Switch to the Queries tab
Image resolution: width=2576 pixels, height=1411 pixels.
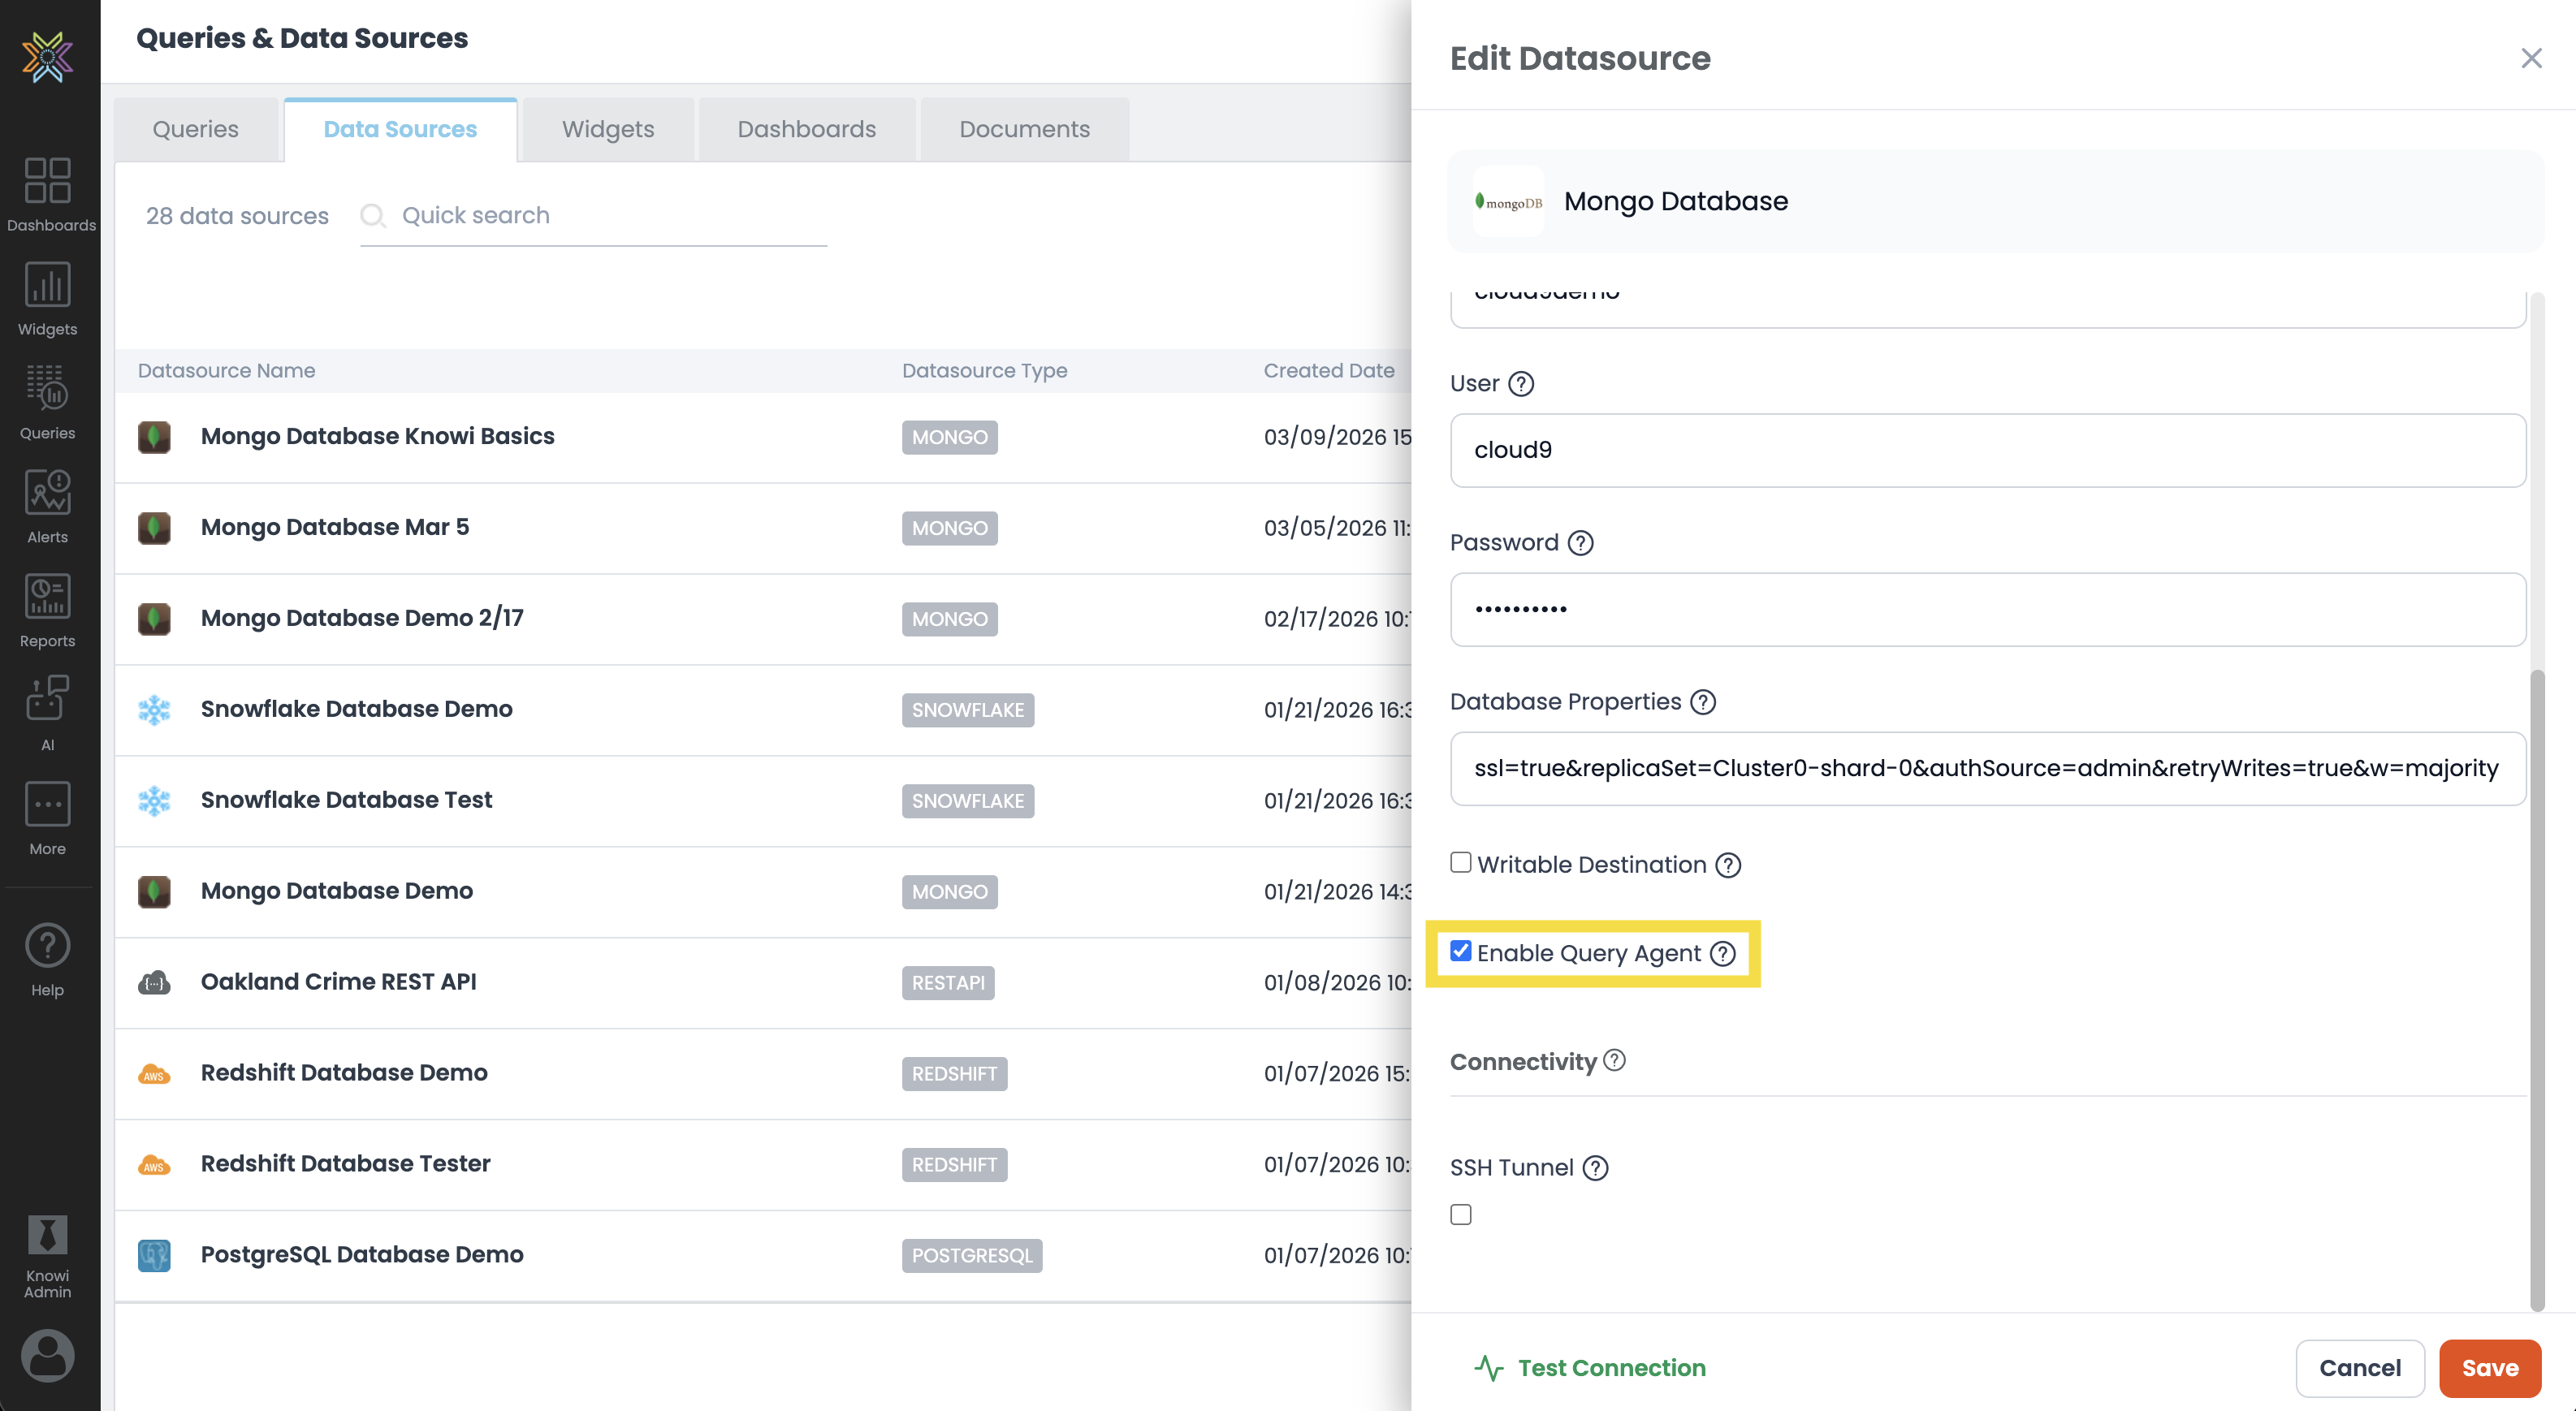tap(196, 128)
